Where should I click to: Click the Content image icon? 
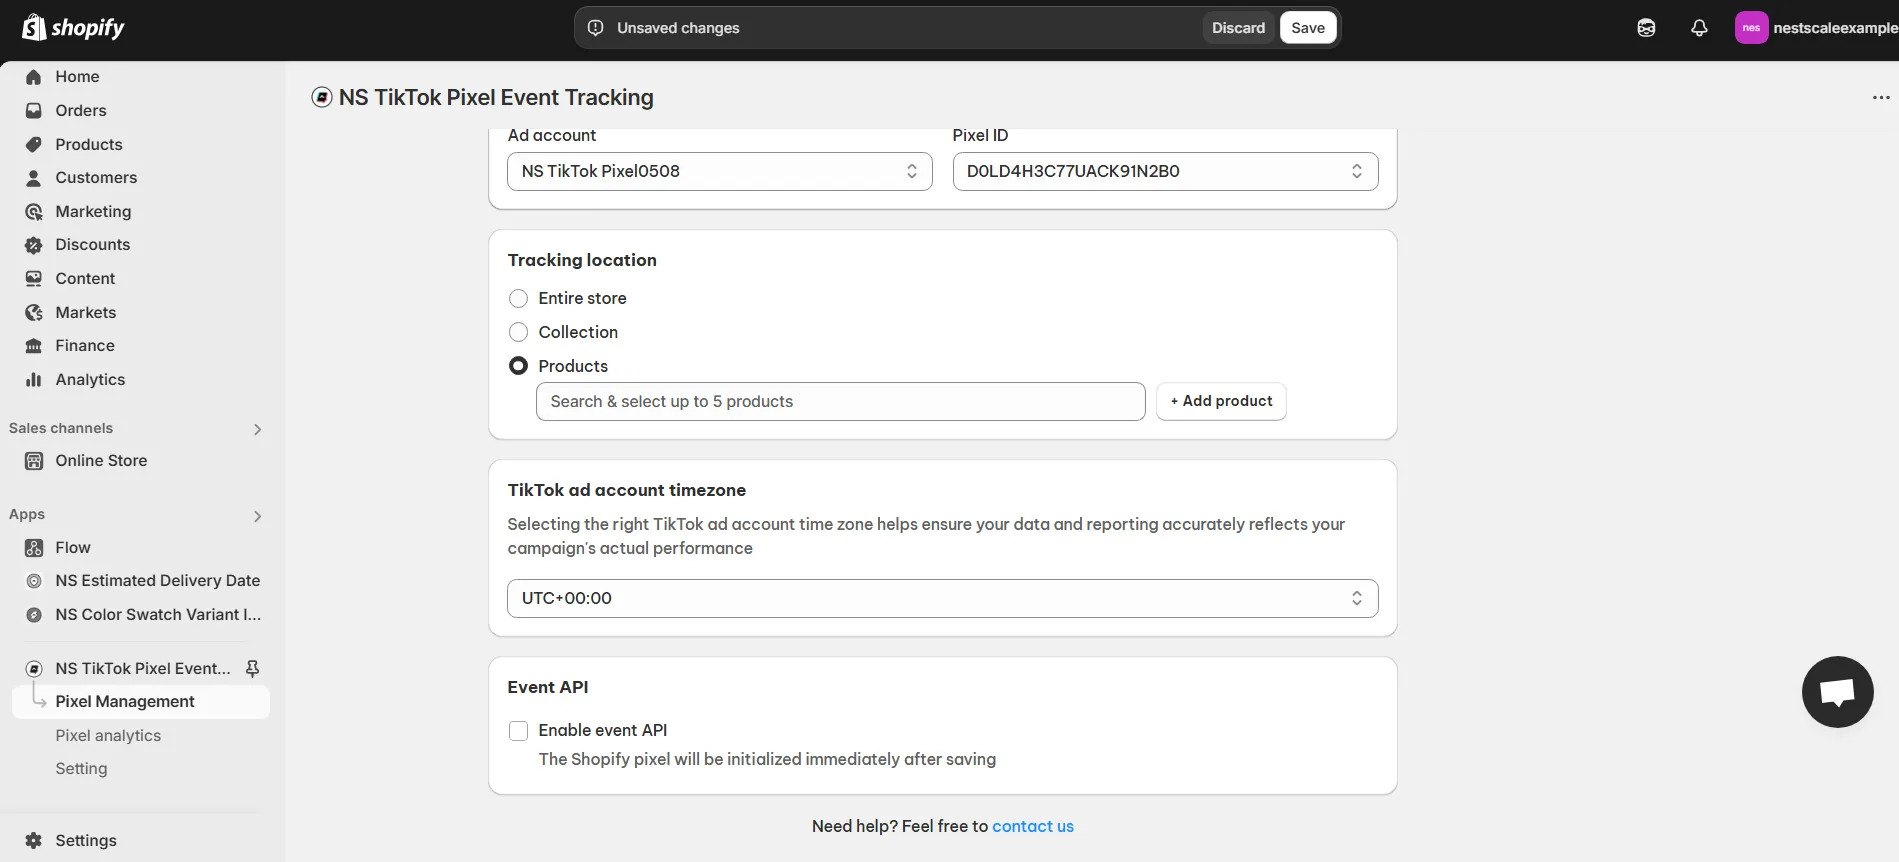[34, 279]
